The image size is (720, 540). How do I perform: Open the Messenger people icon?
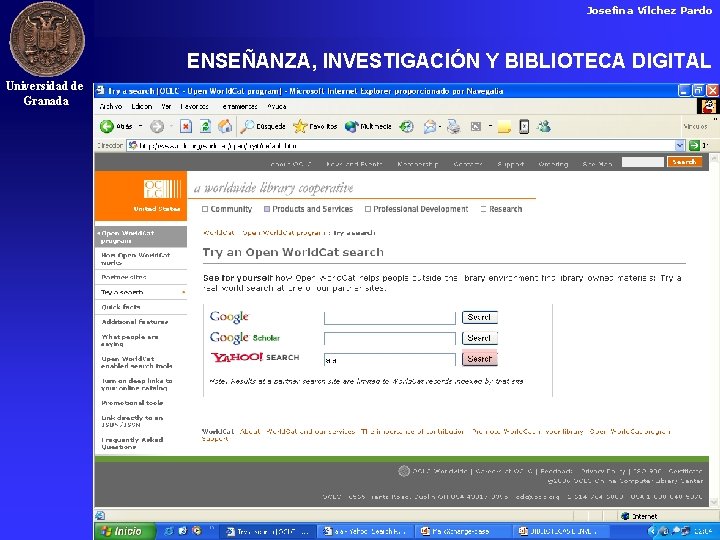(544, 126)
